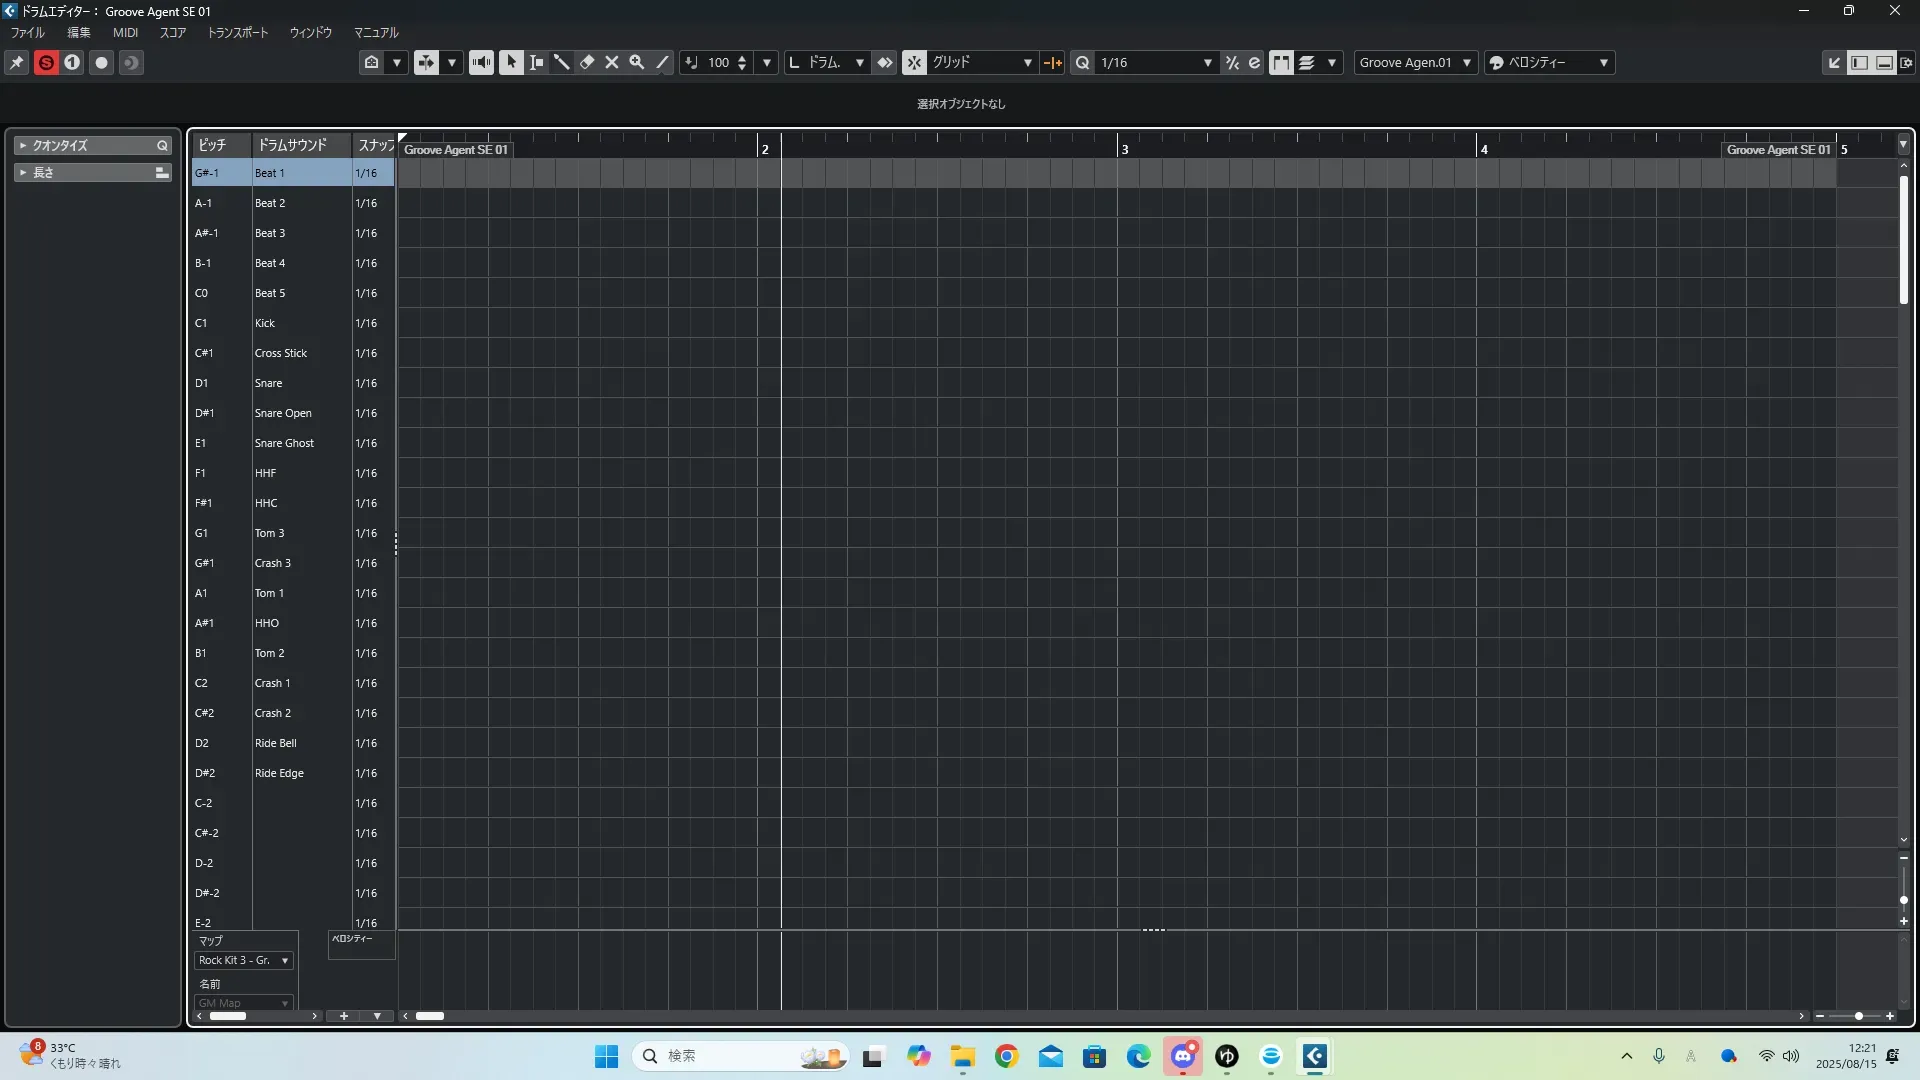The height and width of the screenshot is (1080, 1920).
Task: Open Google Chrome from the taskbar
Action: coord(1006,1056)
